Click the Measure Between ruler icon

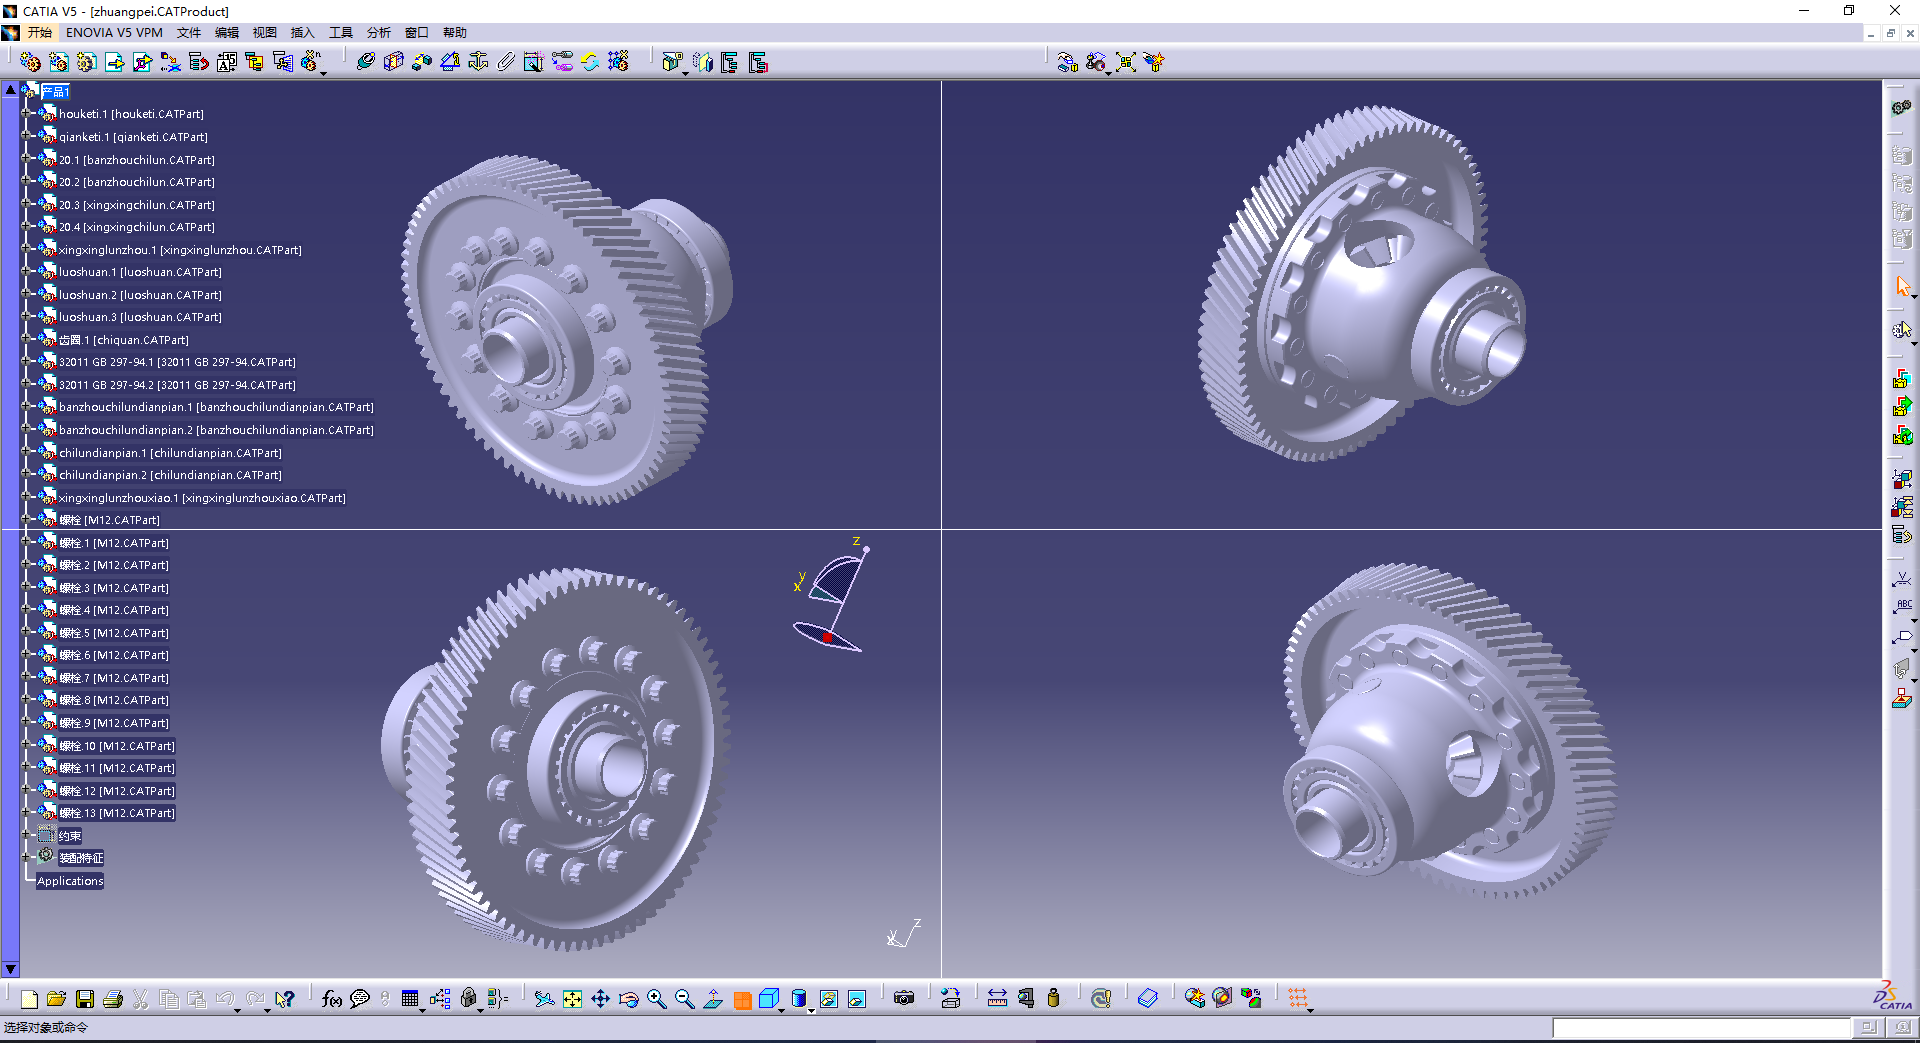coord(997,998)
